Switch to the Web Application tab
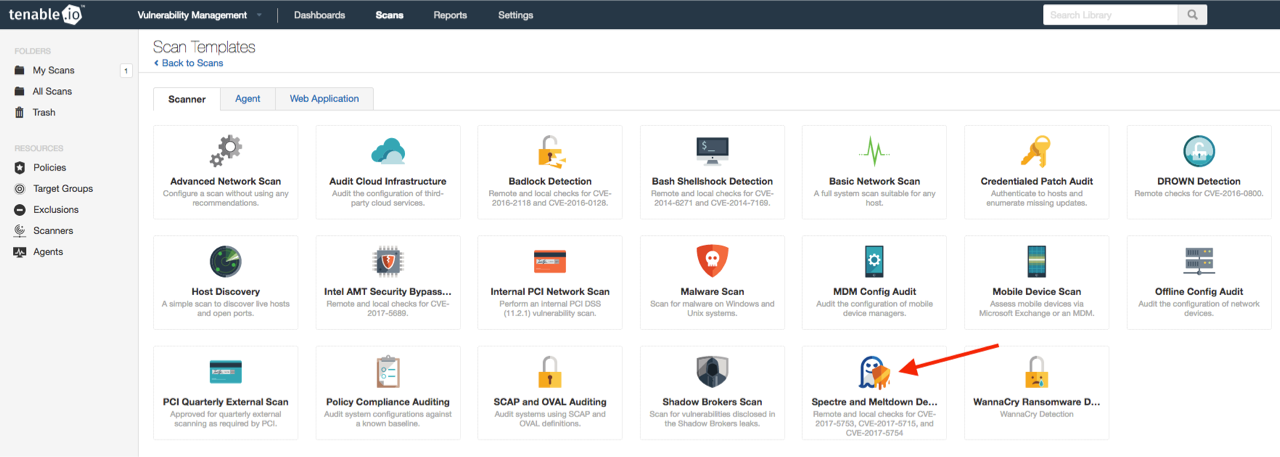1280x457 pixels. click(x=324, y=99)
